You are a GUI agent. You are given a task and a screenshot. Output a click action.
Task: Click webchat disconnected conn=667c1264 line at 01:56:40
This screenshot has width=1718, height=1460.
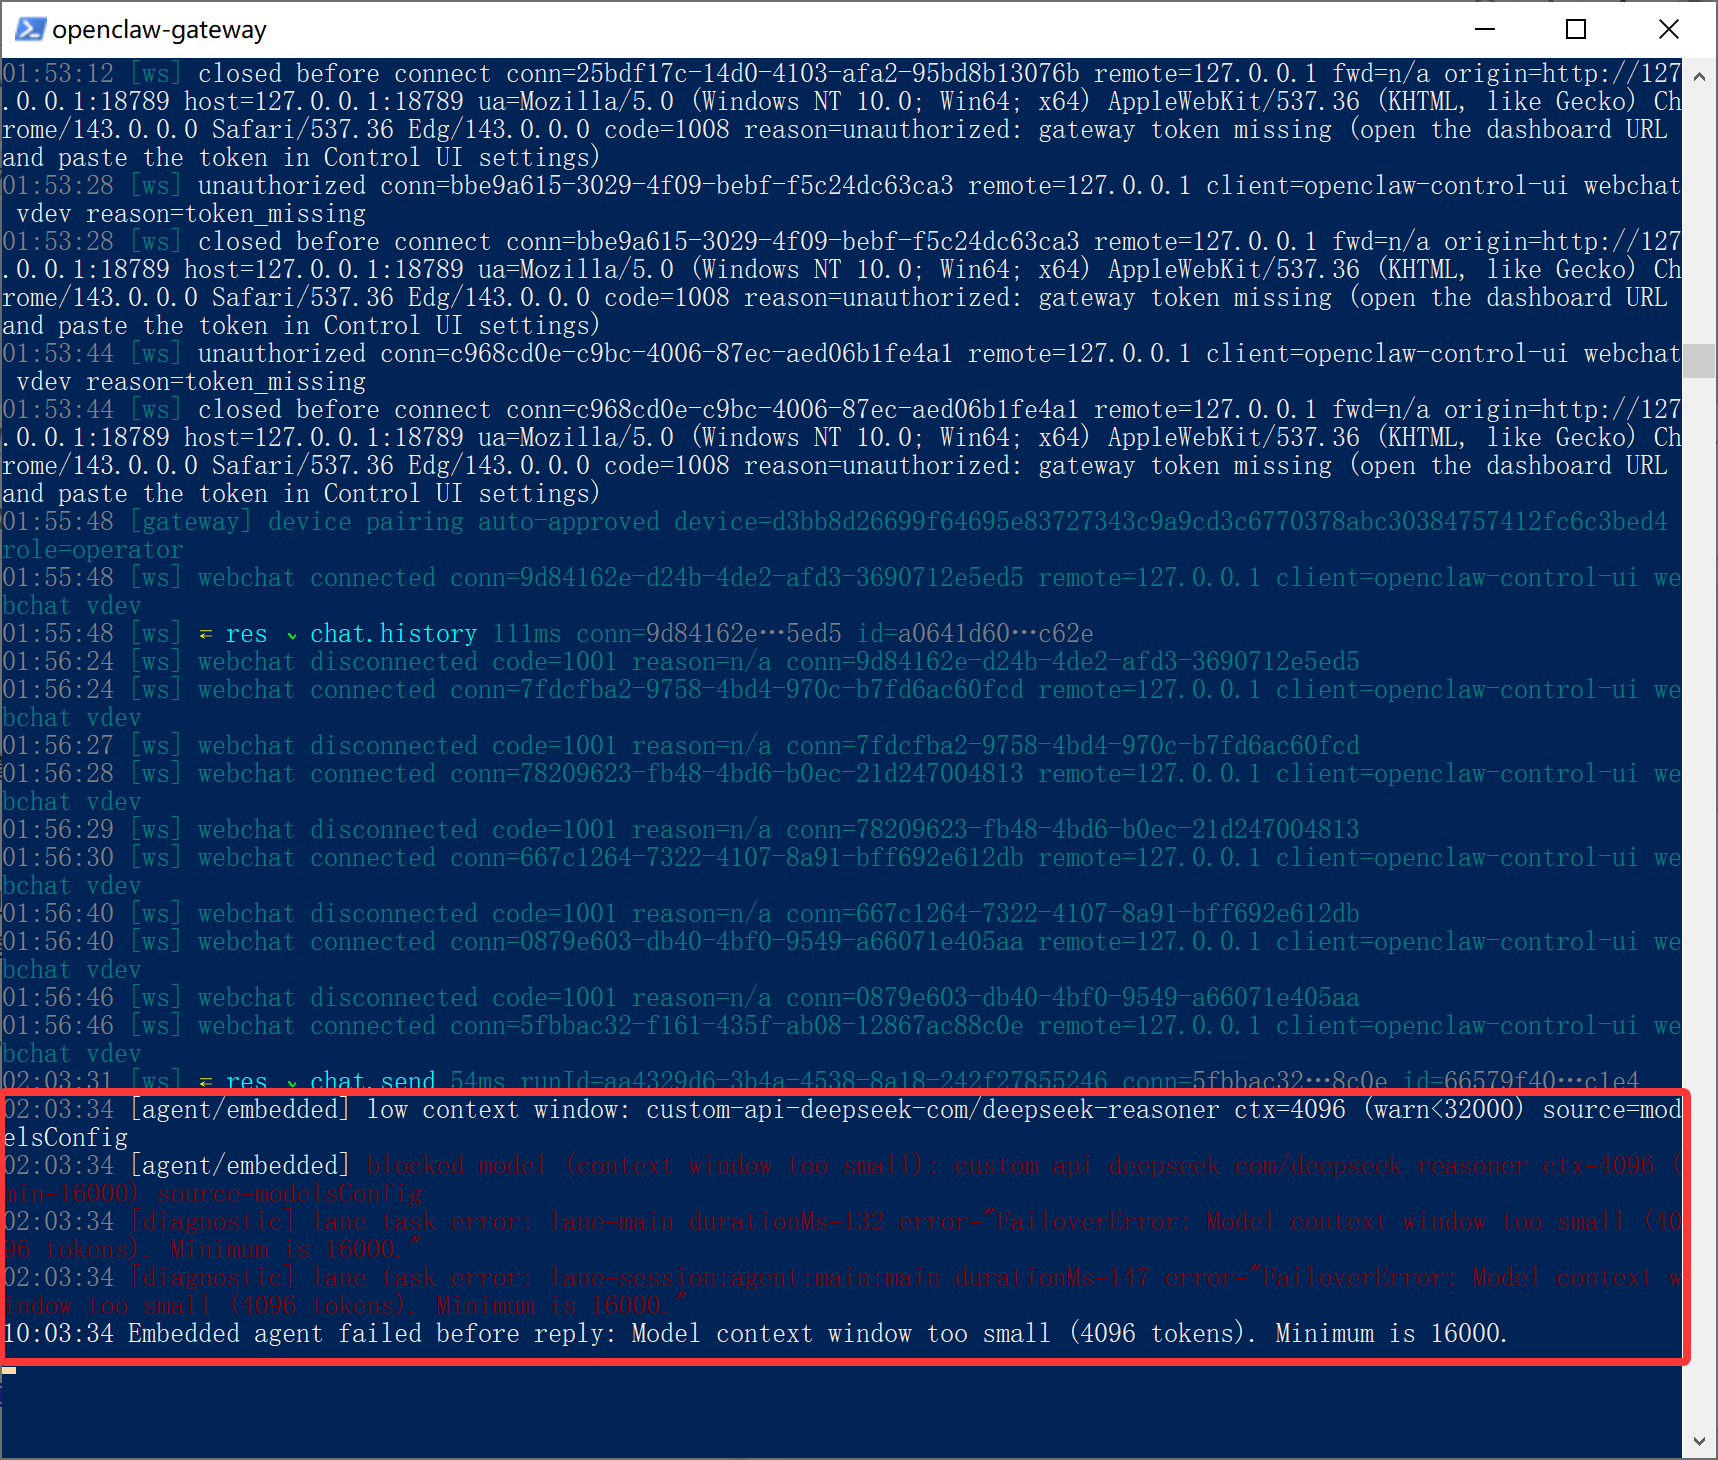[x=681, y=913]
